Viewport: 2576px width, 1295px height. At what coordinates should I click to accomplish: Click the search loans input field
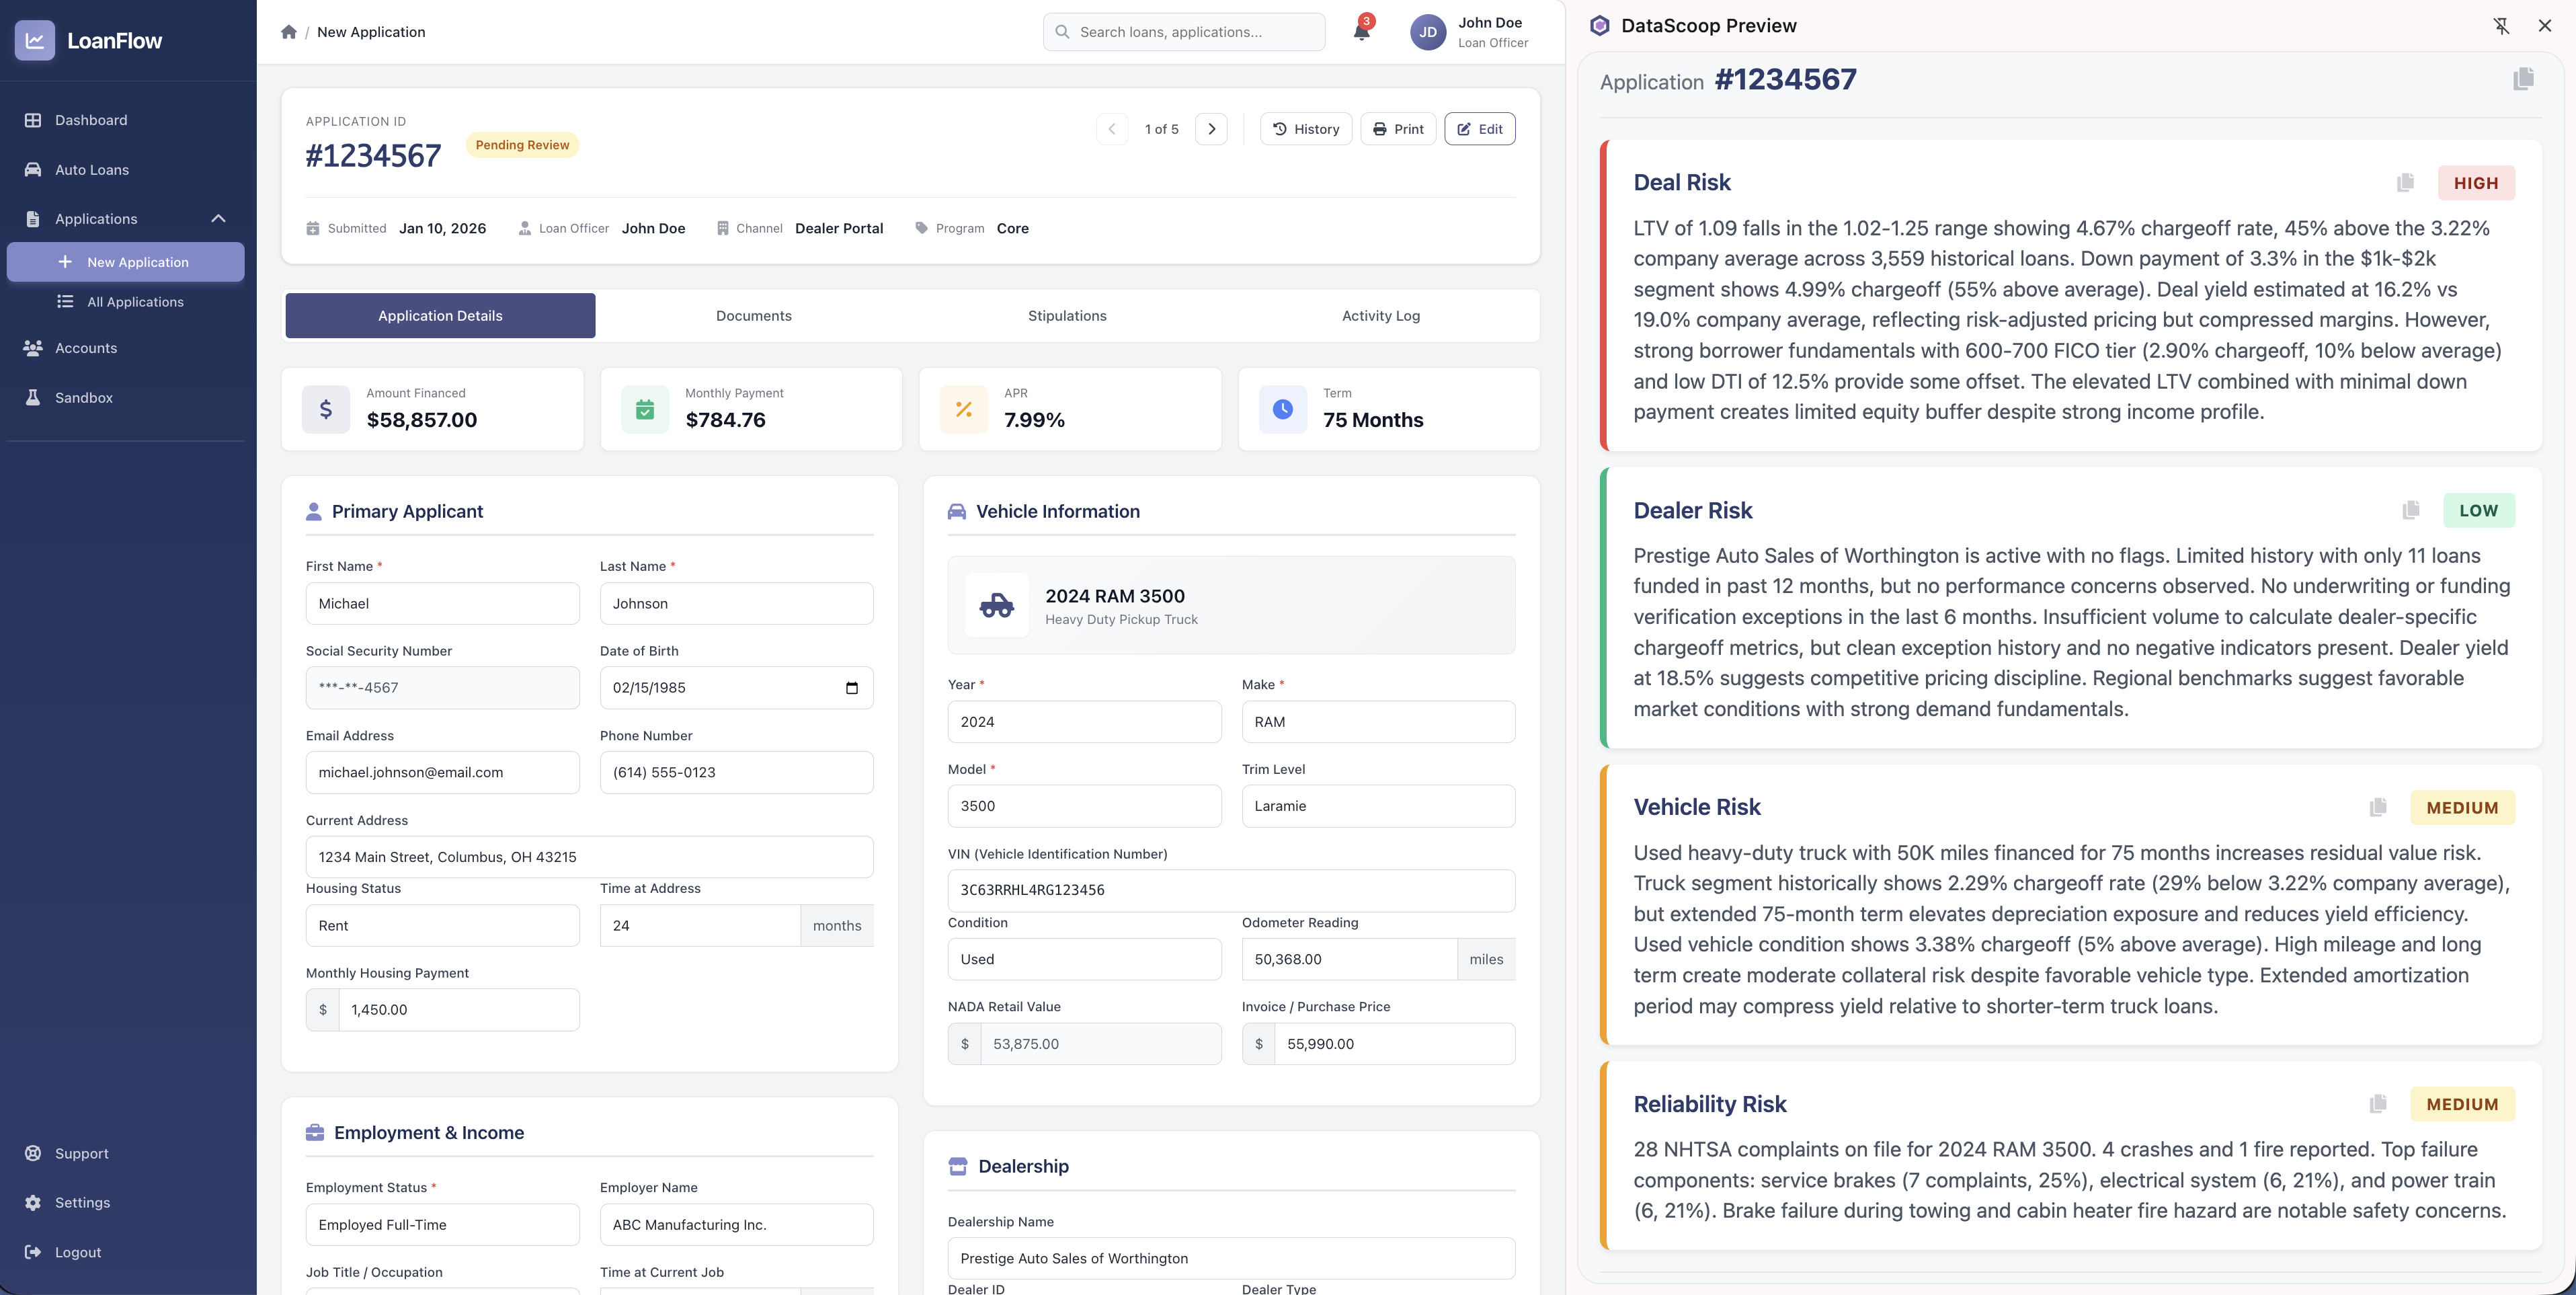point(1184,32)
